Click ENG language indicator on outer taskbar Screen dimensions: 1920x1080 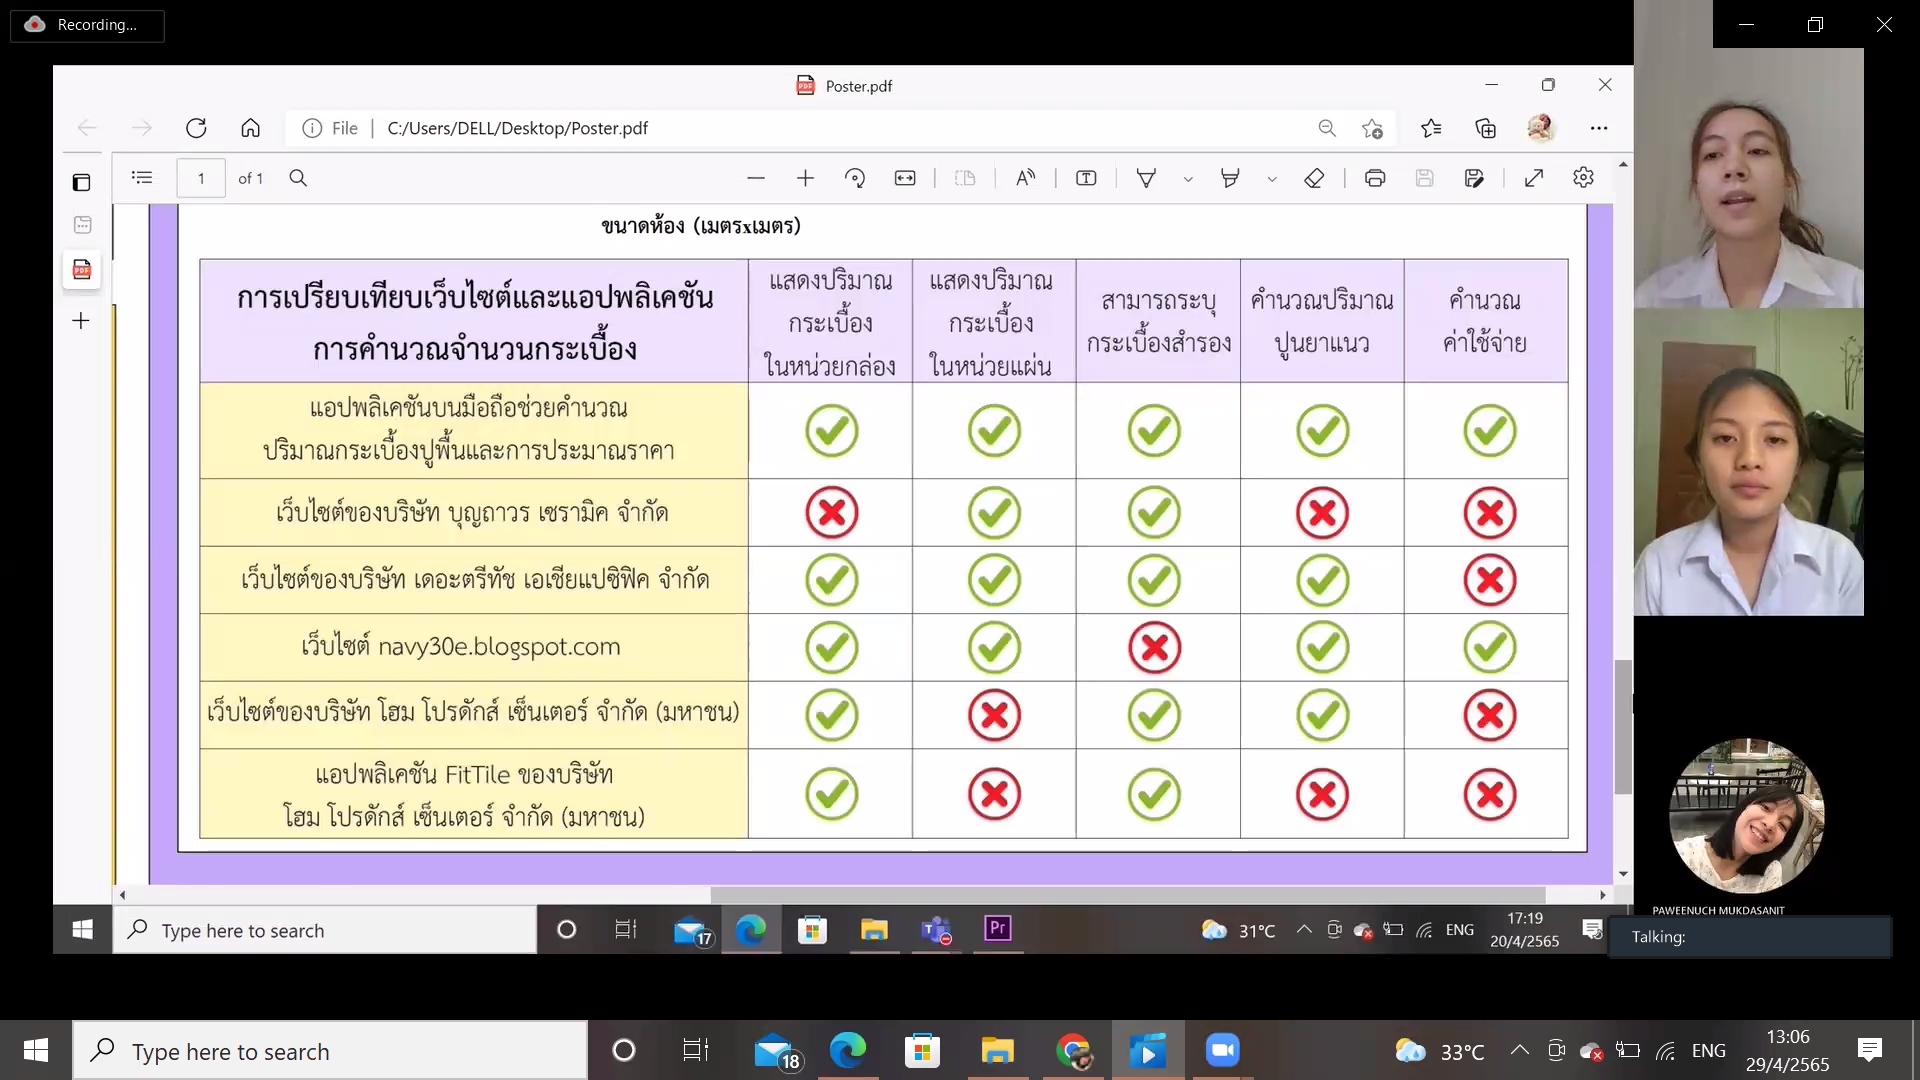click(1709, 1051)
